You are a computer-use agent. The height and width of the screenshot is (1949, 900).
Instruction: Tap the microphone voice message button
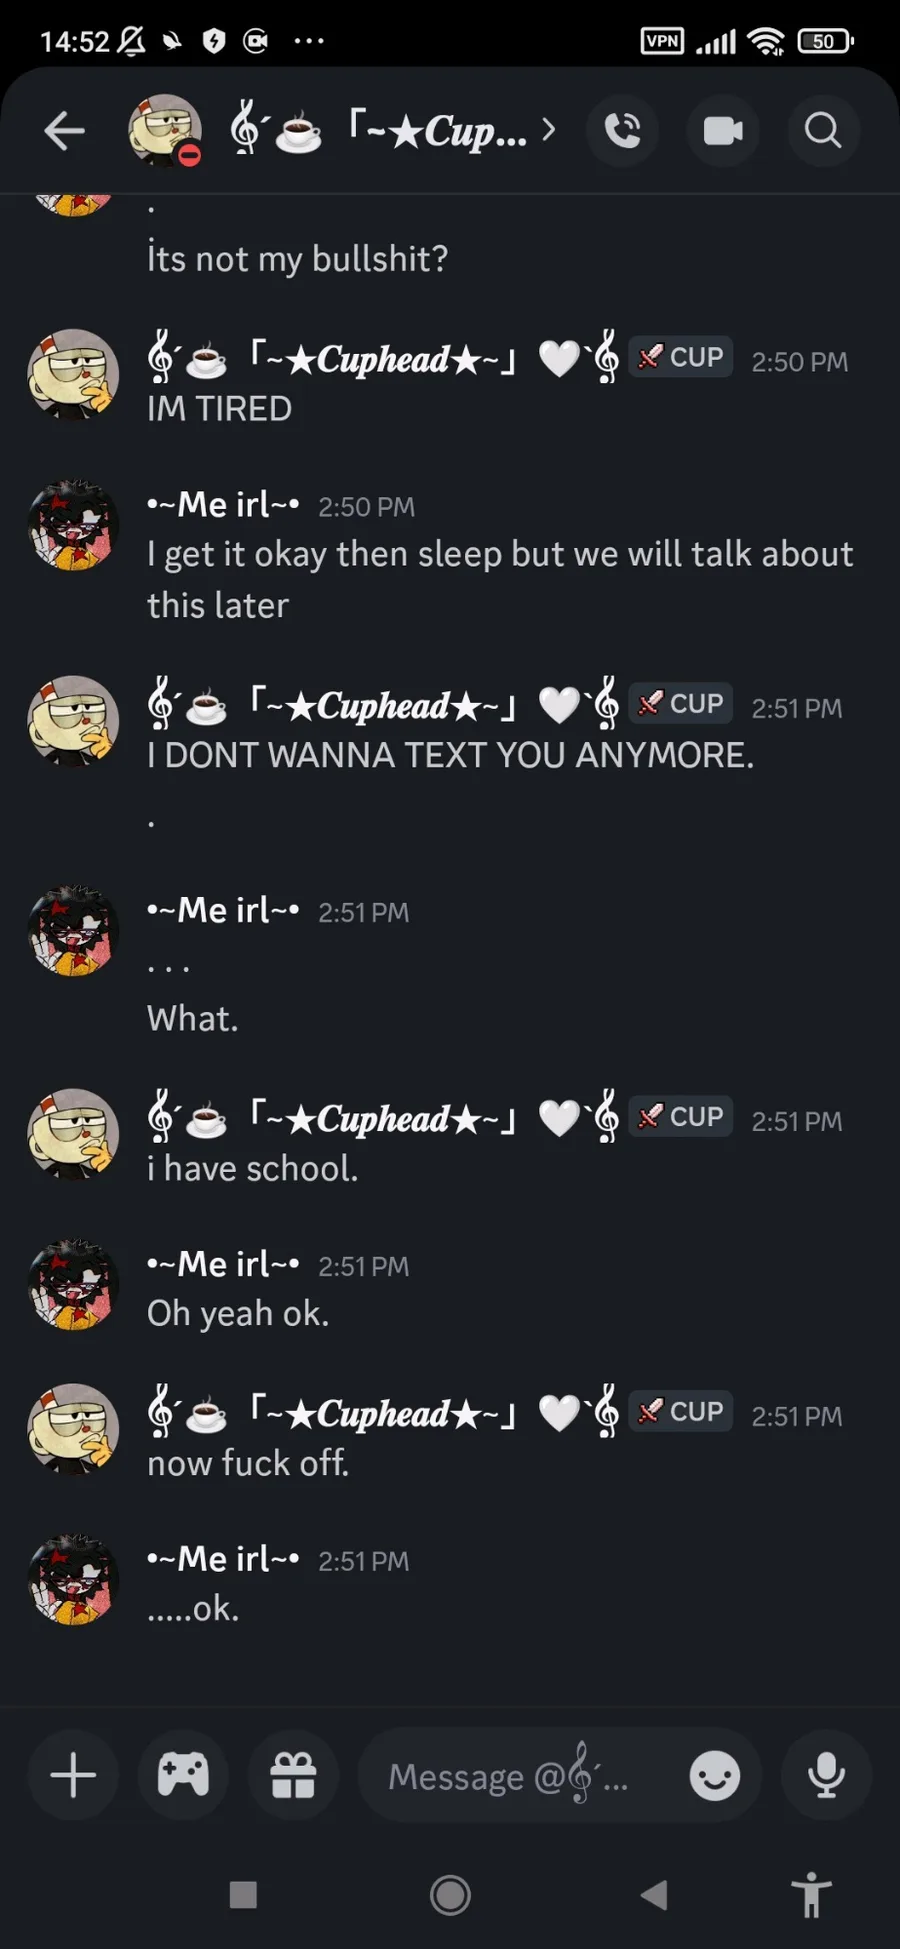(x=826, y=1776)
